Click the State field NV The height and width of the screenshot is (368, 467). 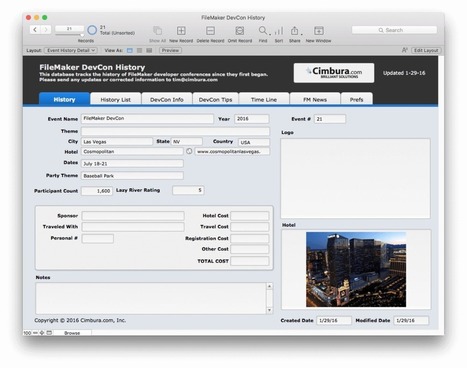[187, 142]
